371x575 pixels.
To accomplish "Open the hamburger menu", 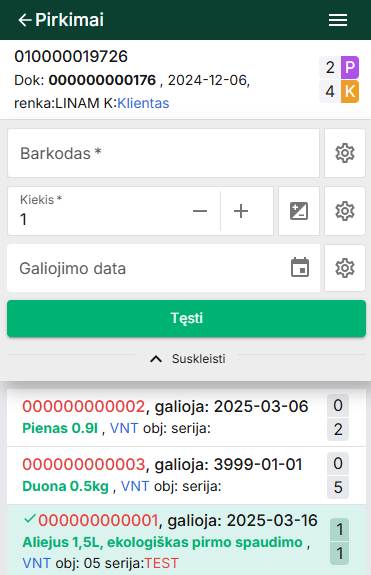I will [x=338, y=20].
